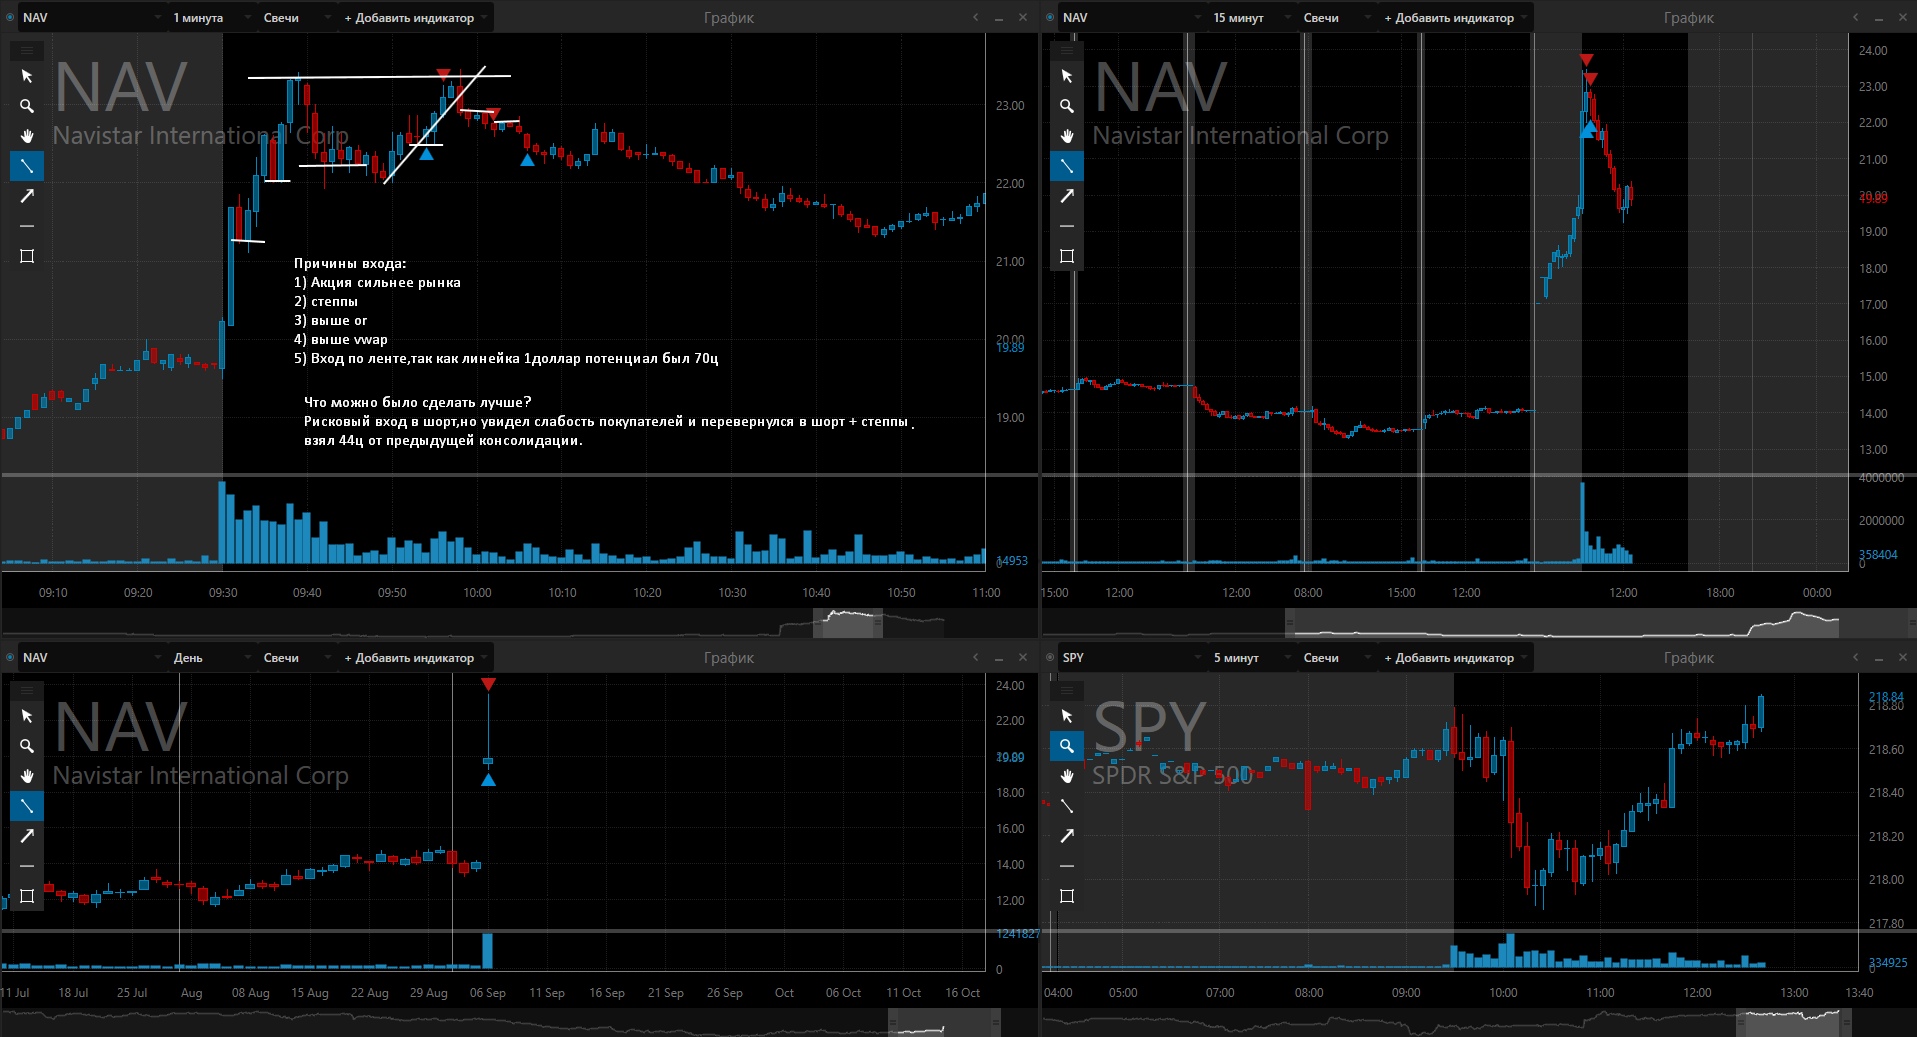Activate zoom magnifier in NAV 15-minute chart
1917x1037 pixels.
click(x=1067, y=106)
